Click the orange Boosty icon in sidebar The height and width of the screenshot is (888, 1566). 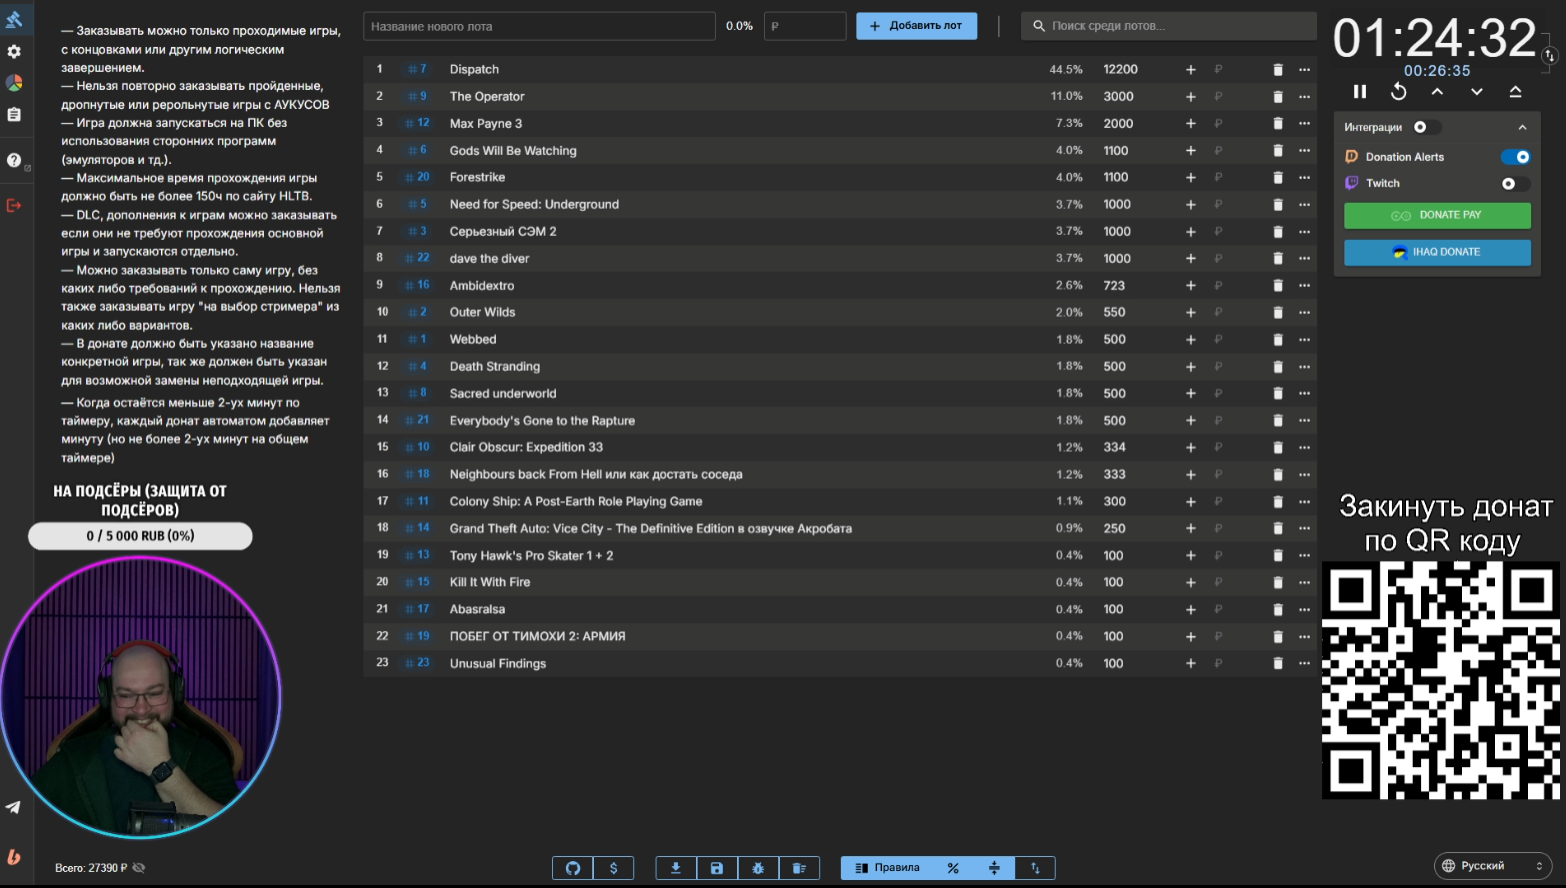point(14,857)
